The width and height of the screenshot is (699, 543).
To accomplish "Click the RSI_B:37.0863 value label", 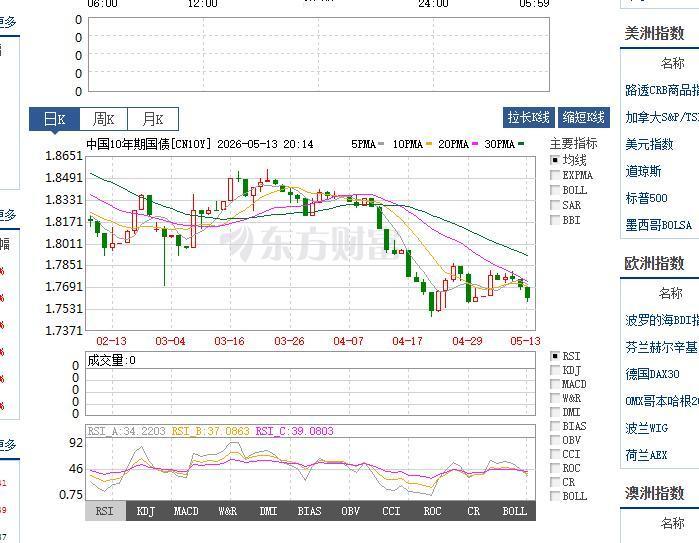I will (210, 431).
